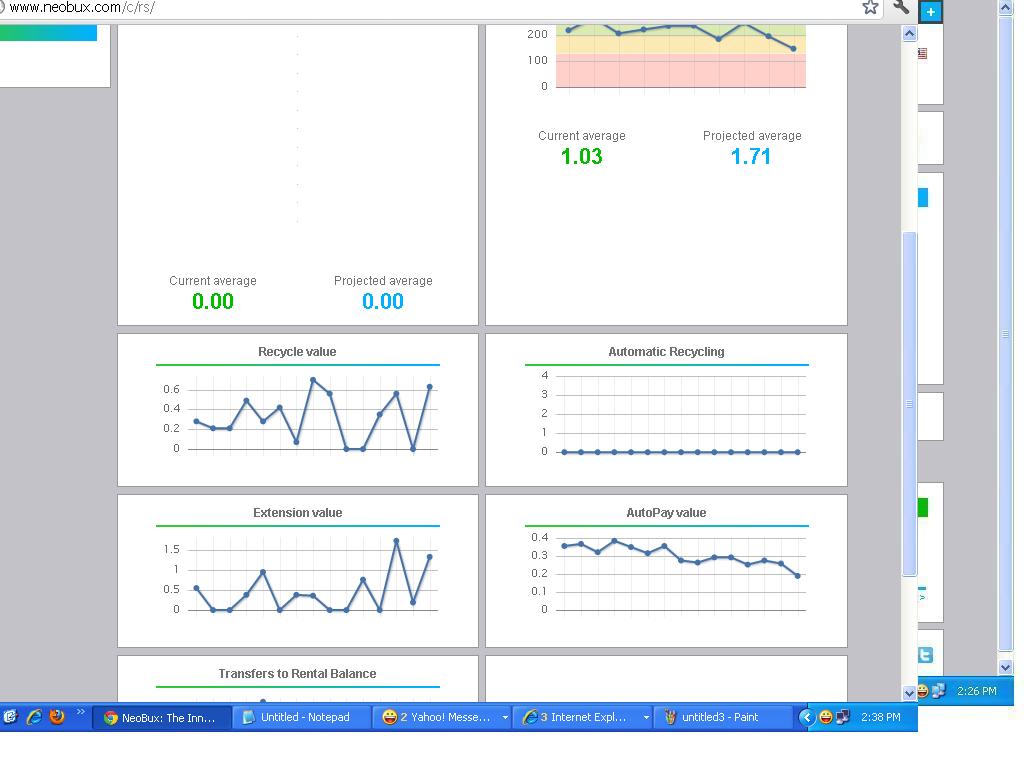Switch to untitled3 - Paint window
This screenshot has width=1024, height=768.
[x=721, y=717]
